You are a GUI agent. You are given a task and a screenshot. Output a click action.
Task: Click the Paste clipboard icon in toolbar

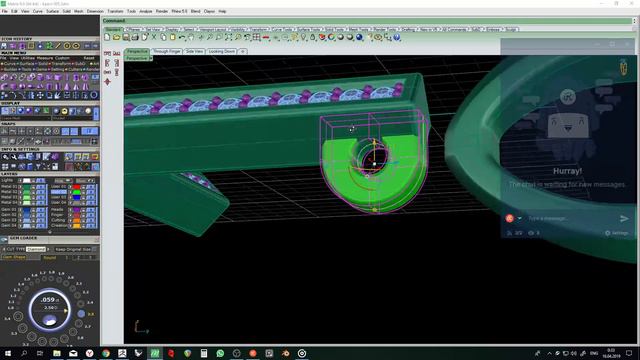(x=173, y=38)
